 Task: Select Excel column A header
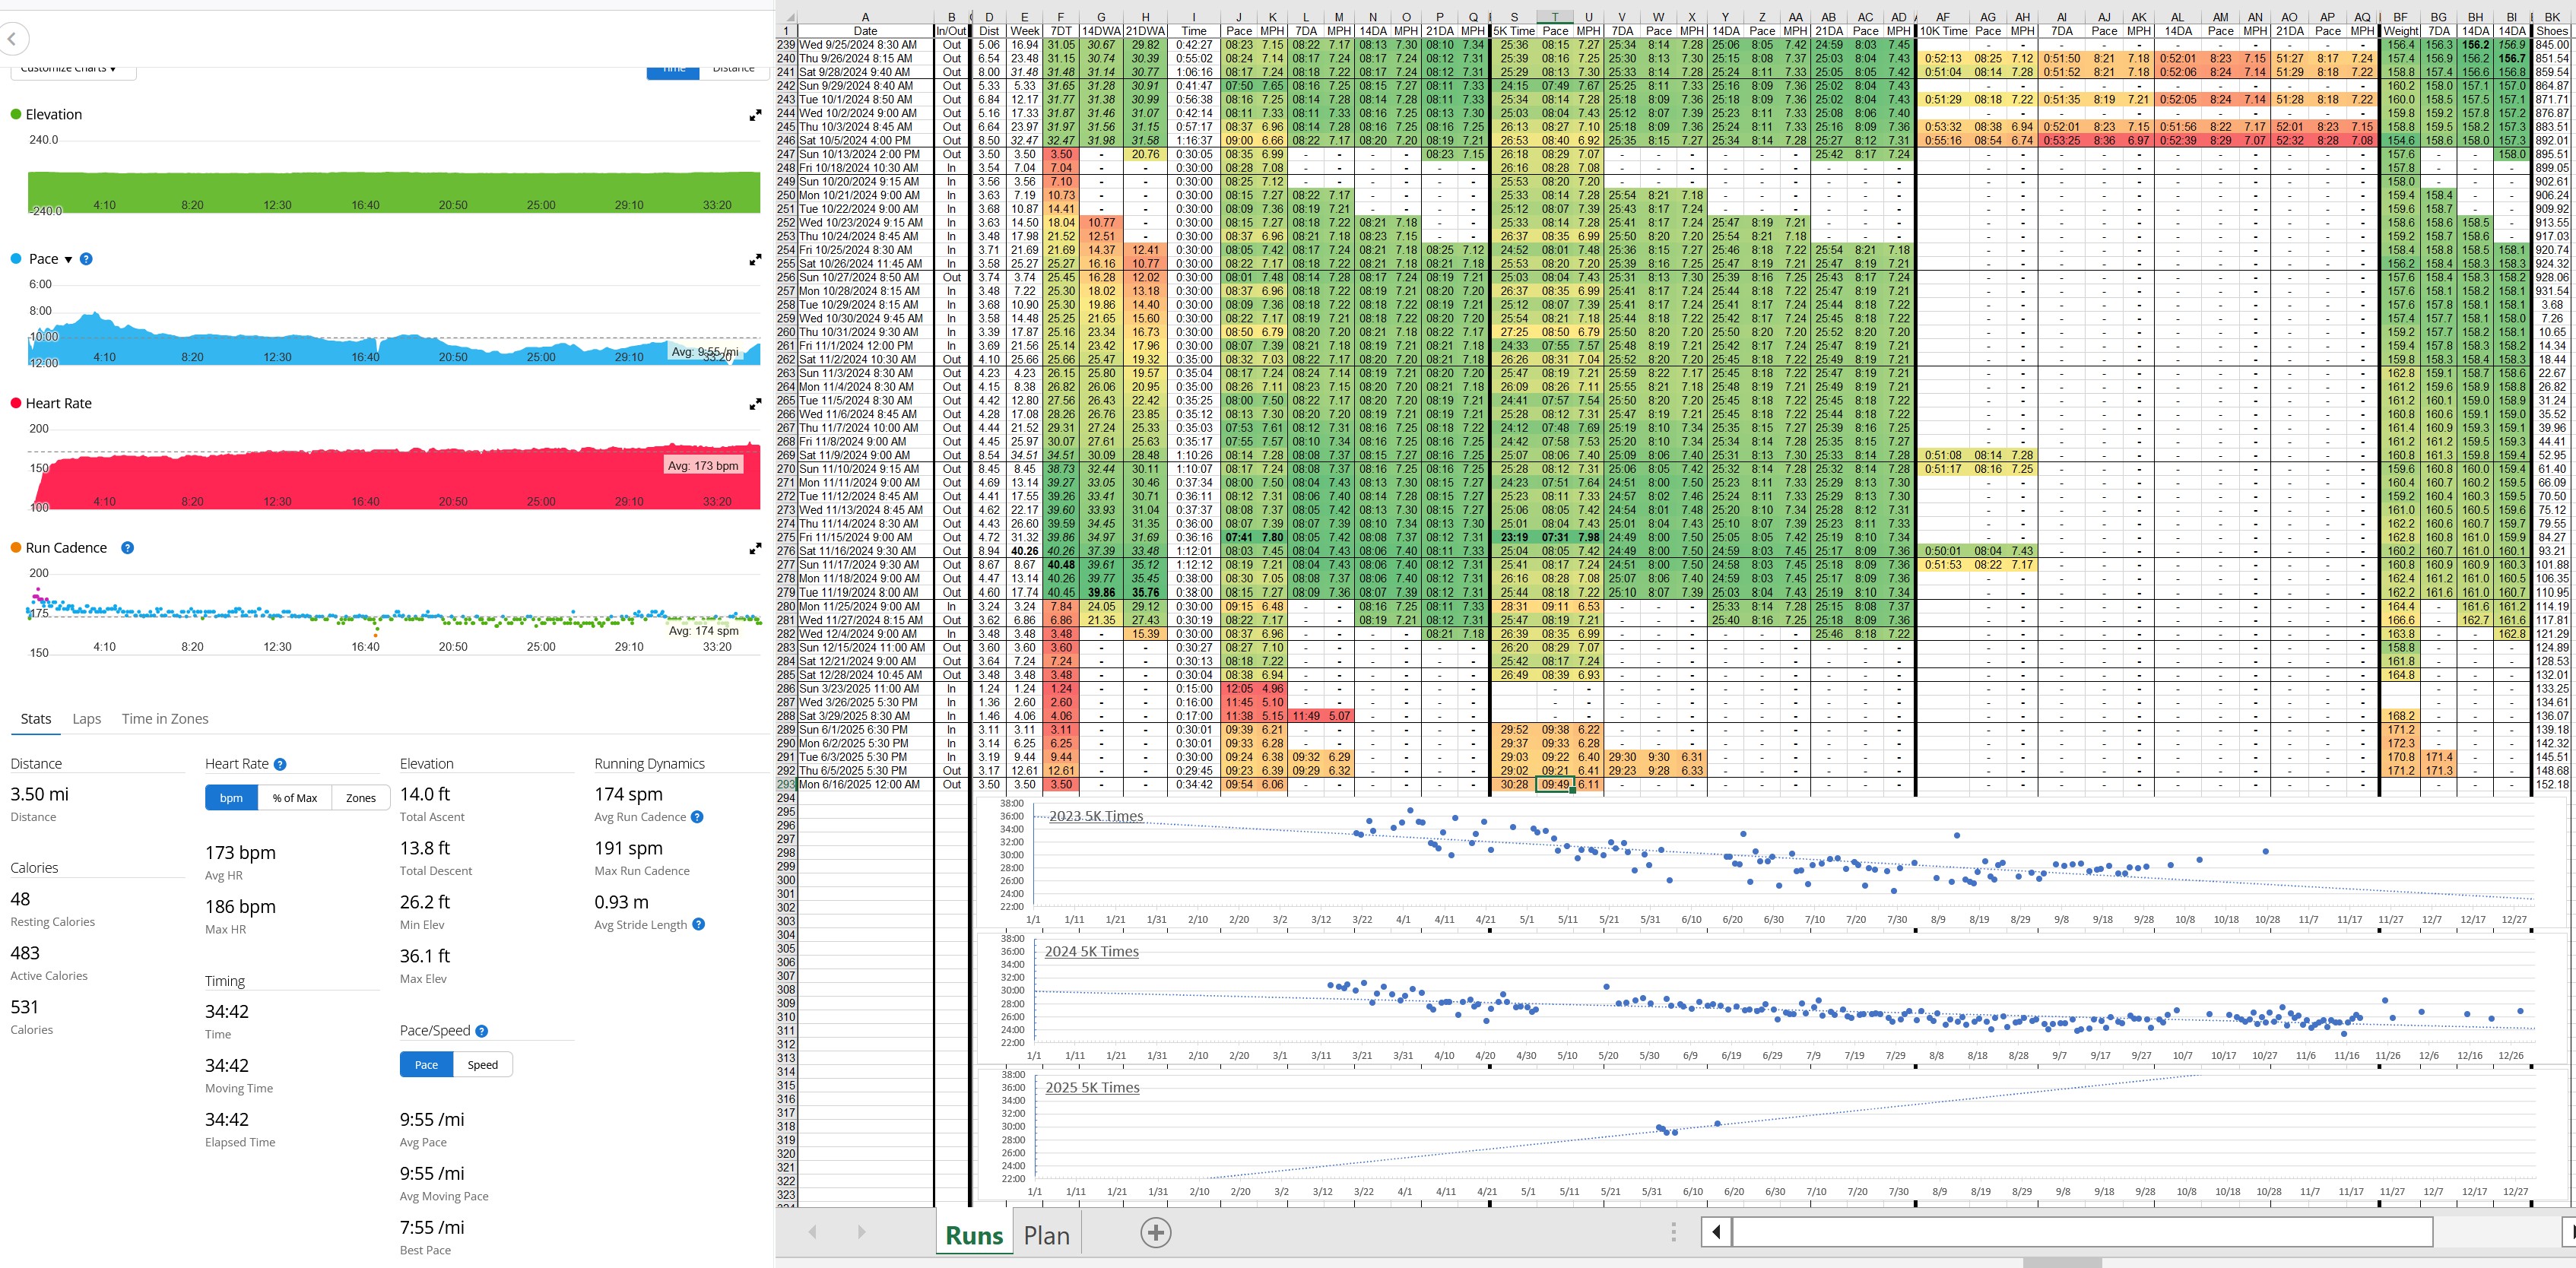(865, 17)
